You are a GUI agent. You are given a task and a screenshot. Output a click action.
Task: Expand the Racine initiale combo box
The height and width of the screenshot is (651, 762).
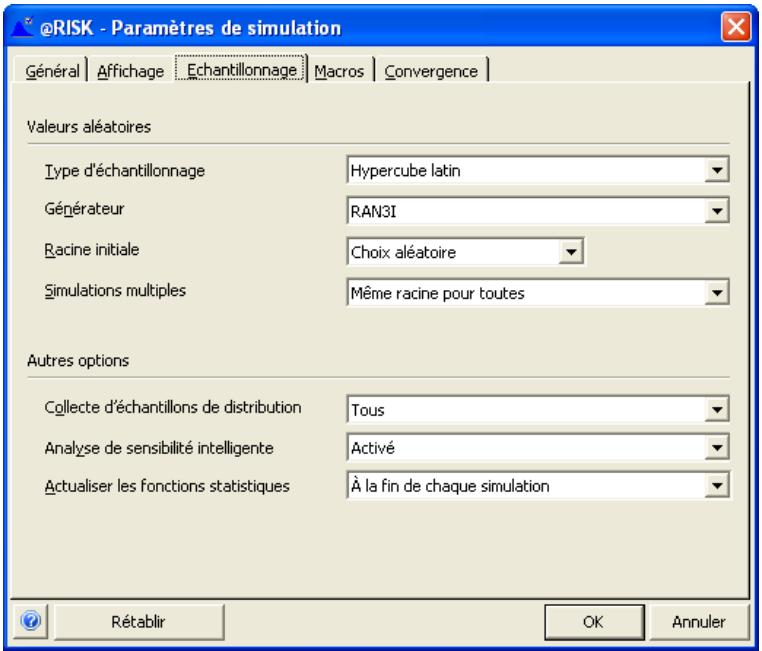[x=570, y=252]
